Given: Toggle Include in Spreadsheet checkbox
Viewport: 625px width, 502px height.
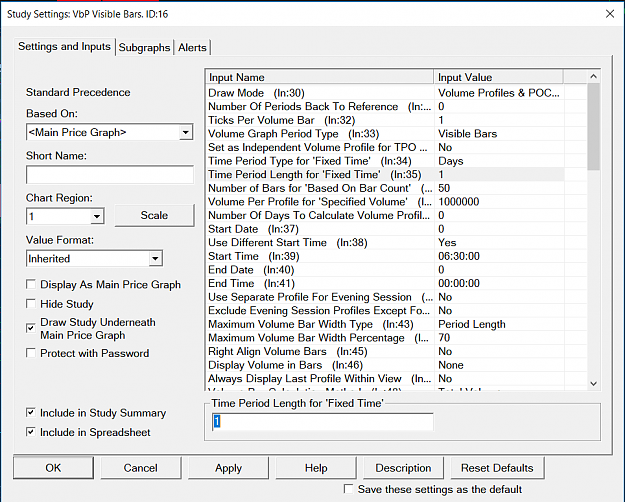Looking at the screenshot, I should (x=31, y=432).
